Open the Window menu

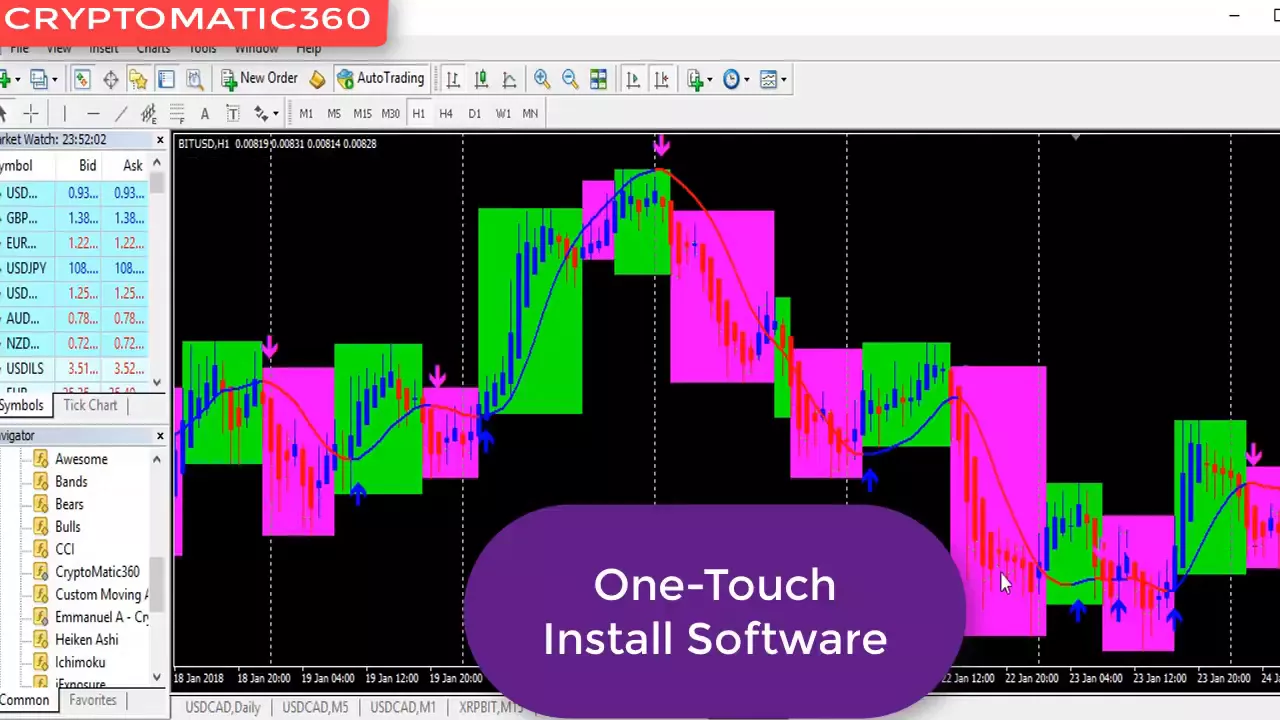point(256,48)
